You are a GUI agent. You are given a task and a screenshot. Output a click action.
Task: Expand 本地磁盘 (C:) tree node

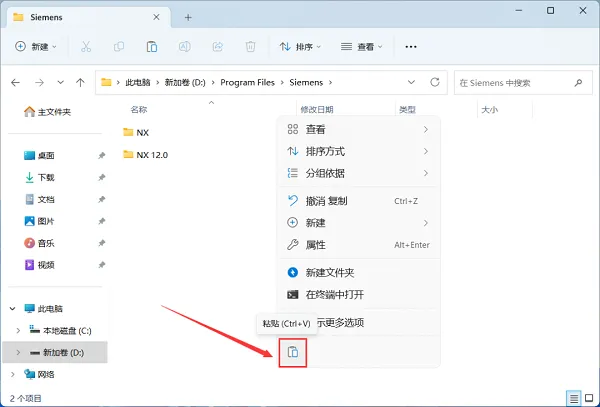pyautogui.click(x=18, y=330)
